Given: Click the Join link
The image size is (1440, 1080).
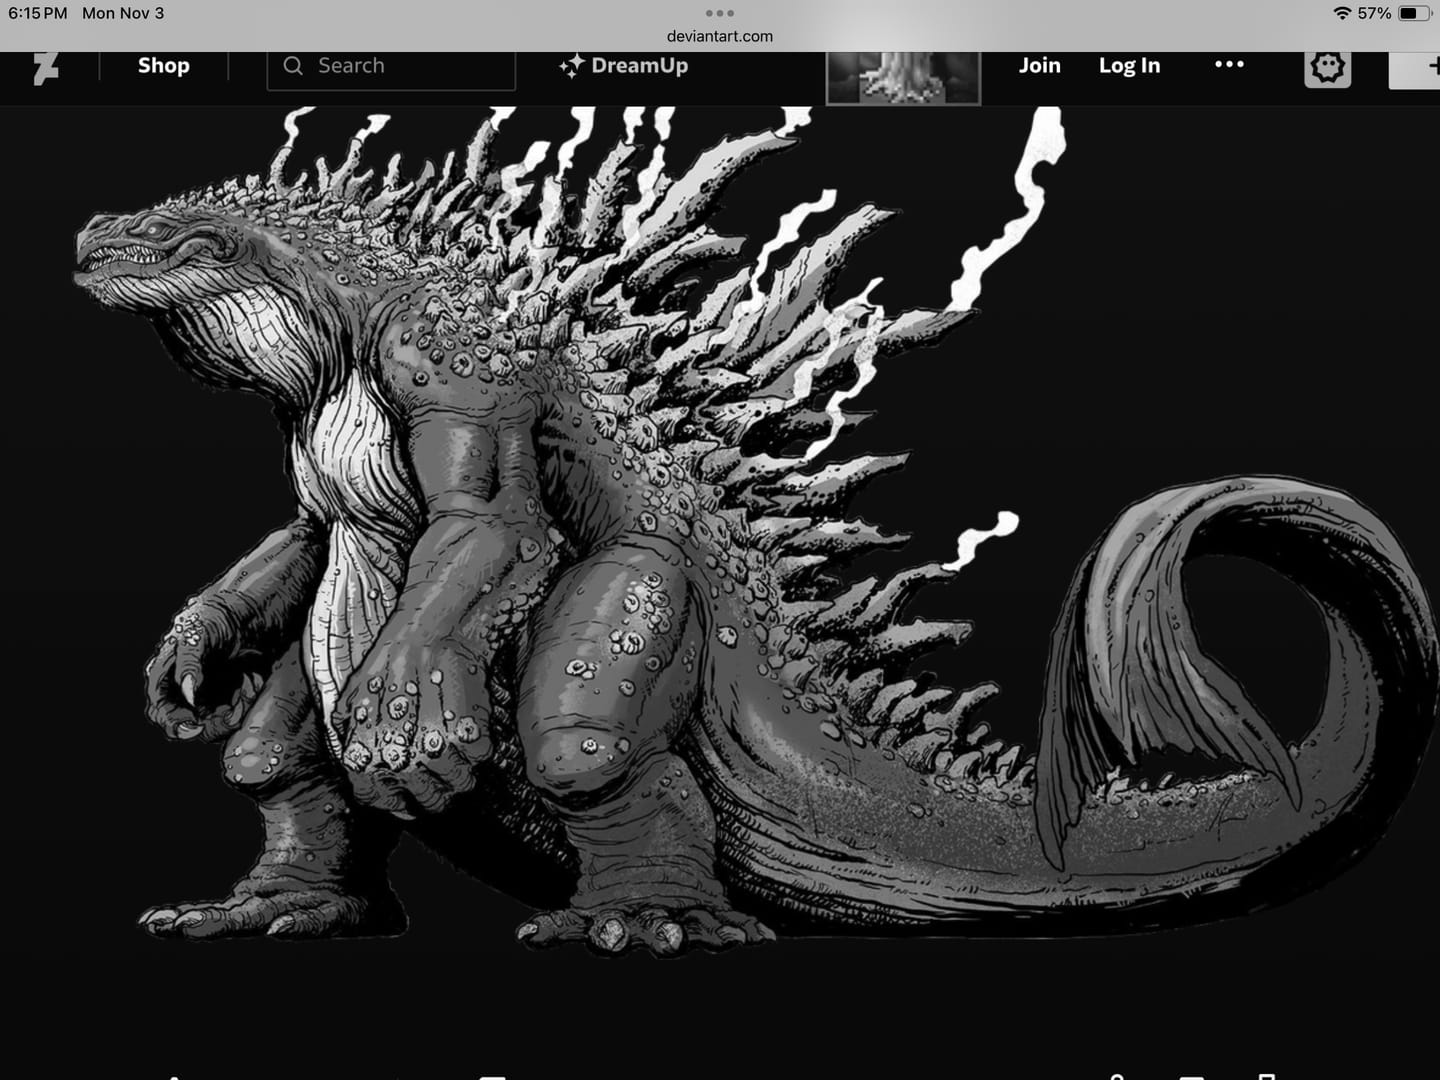Looking at the screenshot, I should click(1039, 66).
